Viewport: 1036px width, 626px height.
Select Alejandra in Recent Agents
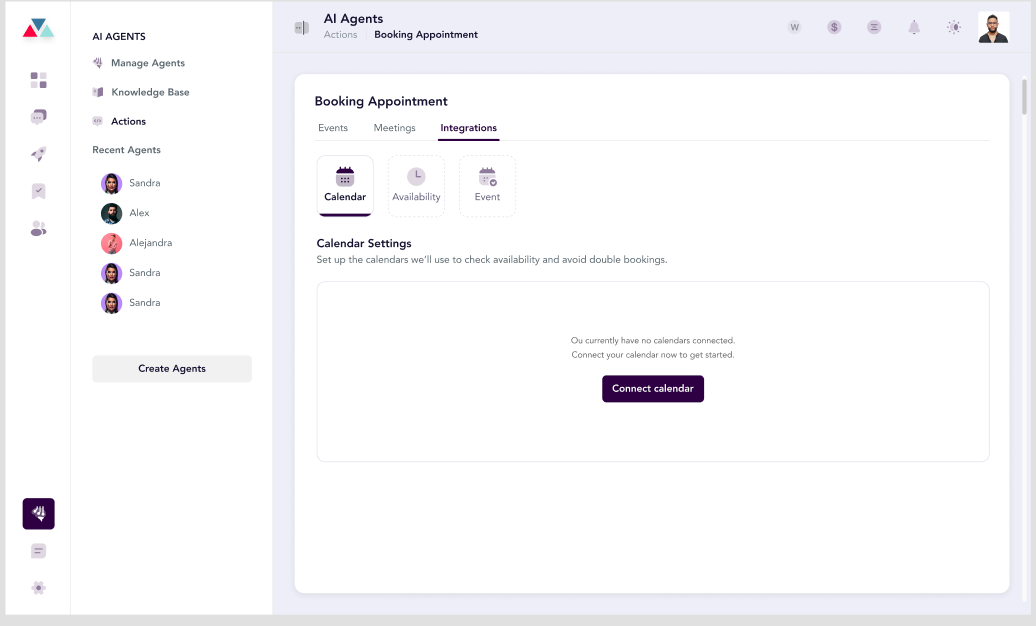point(137,243)
